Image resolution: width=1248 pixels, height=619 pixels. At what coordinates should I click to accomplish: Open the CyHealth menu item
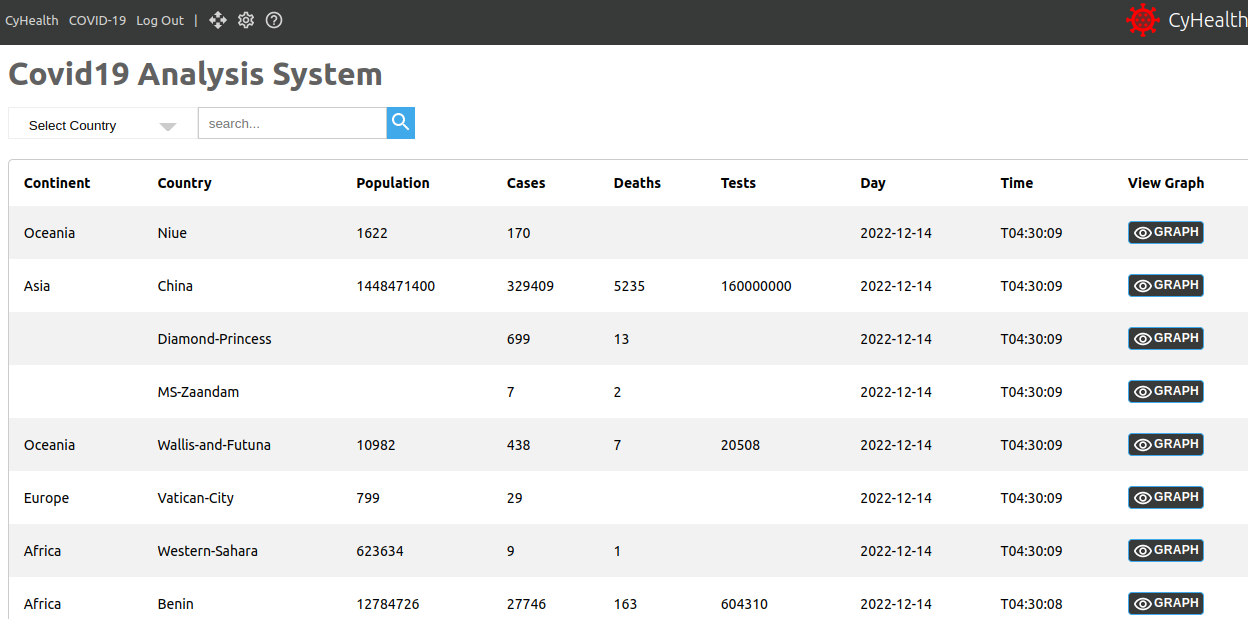(32, 21)
